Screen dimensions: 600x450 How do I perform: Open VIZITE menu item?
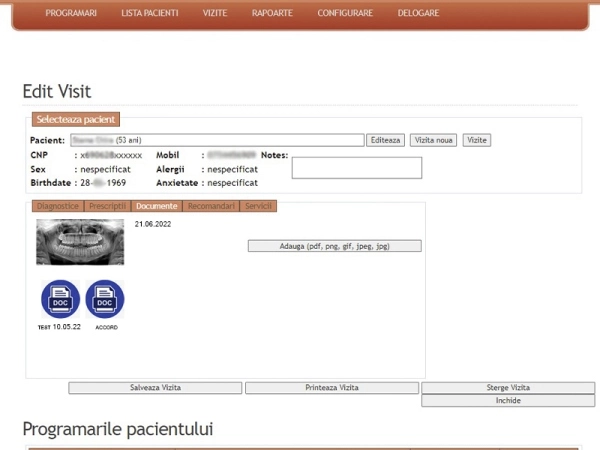[x=215, y=13]
